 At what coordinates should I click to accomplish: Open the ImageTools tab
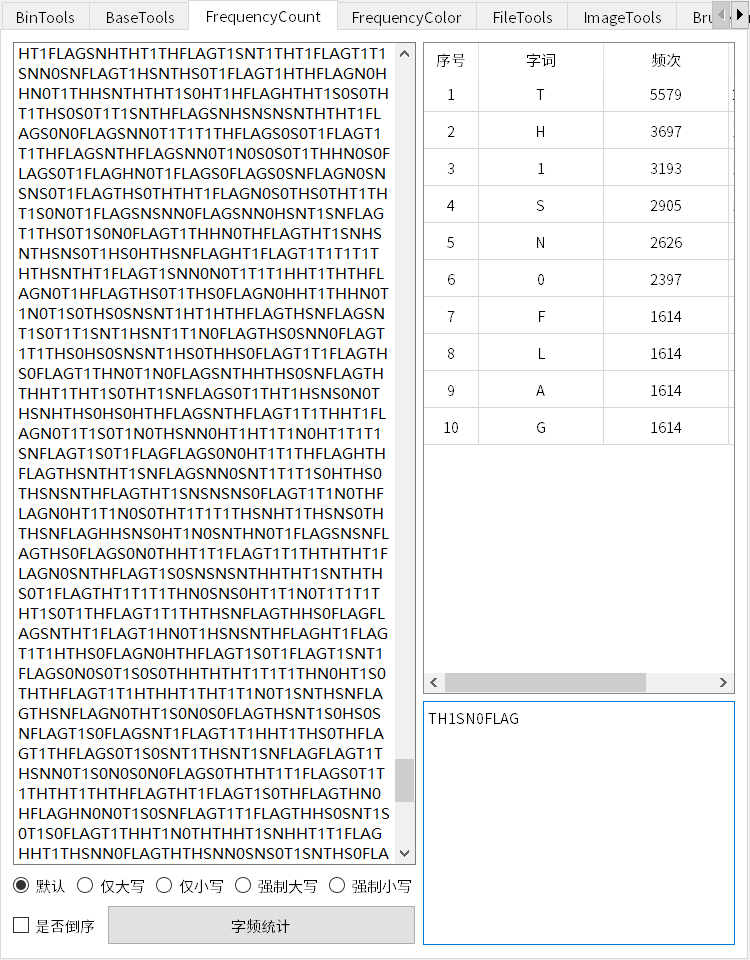pos(622,17)
